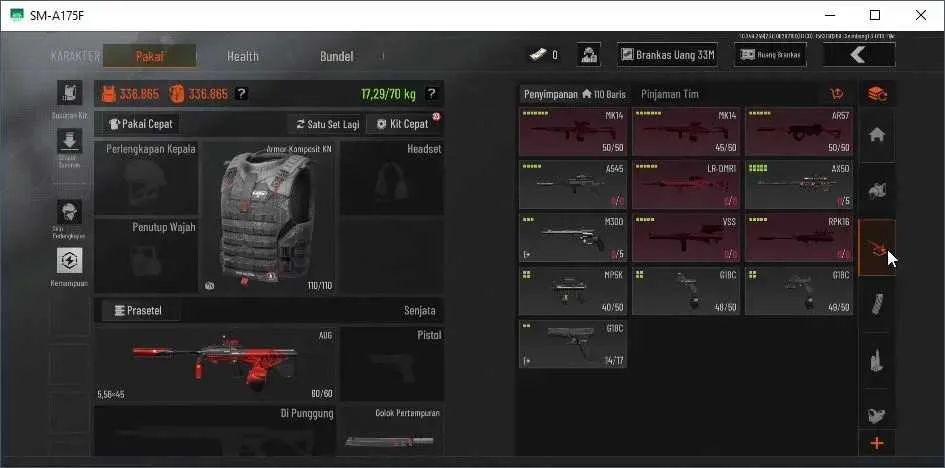Screen dimensions: 945x468
Task: Select the empty Penutup Wajah slot
Action: (x=146, y=256)
